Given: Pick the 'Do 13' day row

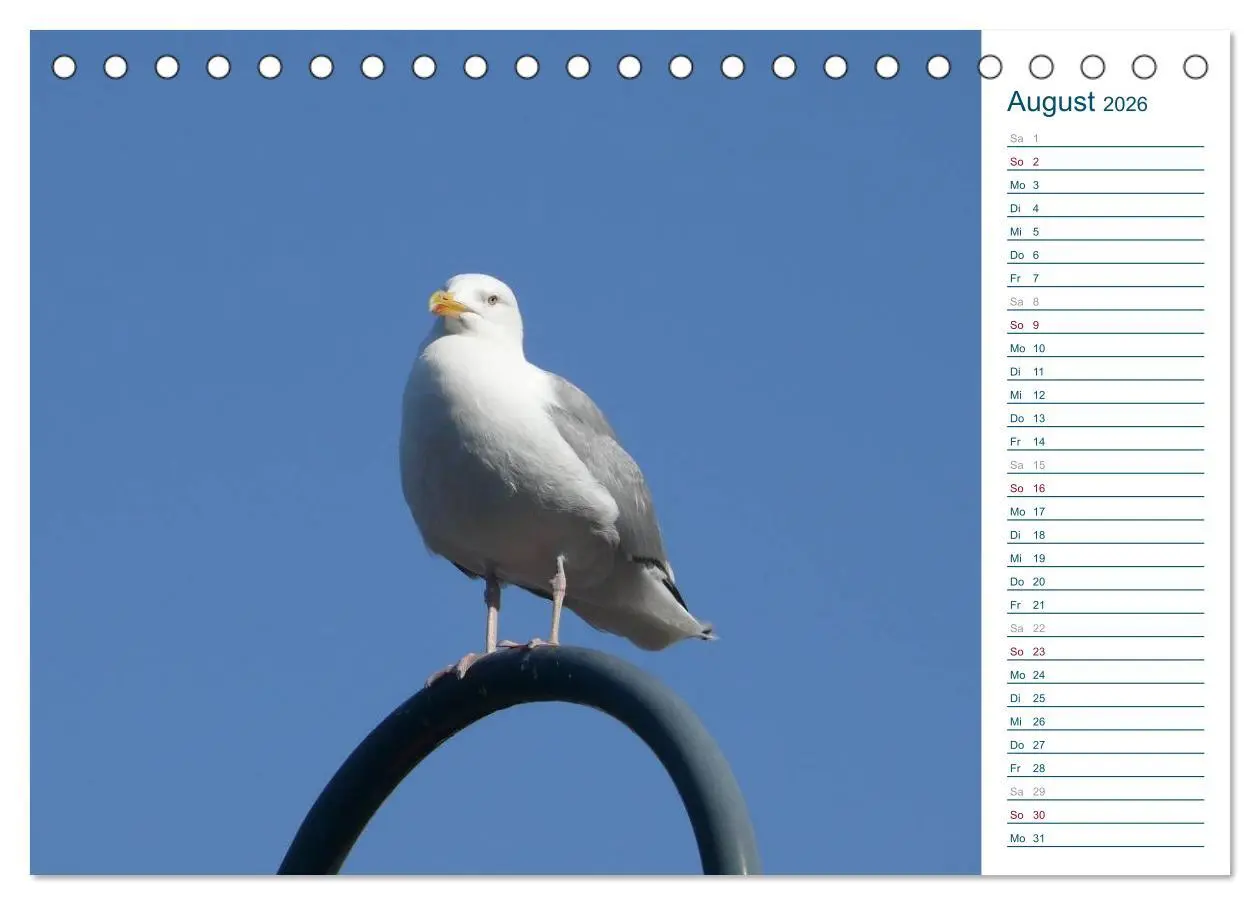Looking at the screenshot, I should pyautogui.click(x=1105, y=418).
